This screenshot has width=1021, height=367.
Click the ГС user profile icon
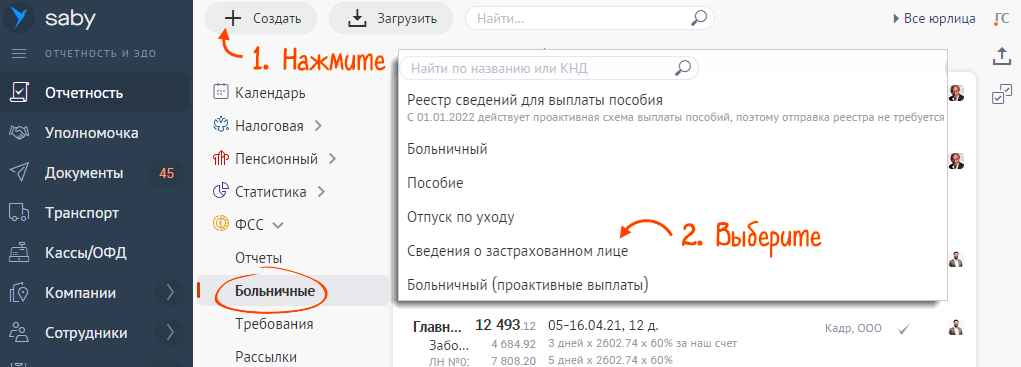[1002, 18]
